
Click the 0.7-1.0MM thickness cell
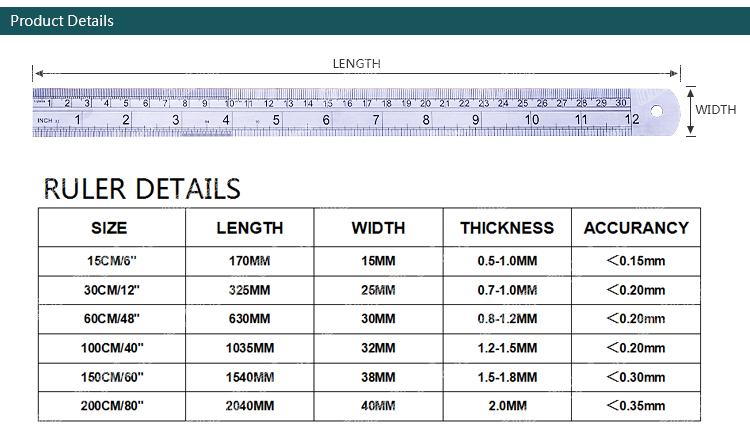[507, 290]
